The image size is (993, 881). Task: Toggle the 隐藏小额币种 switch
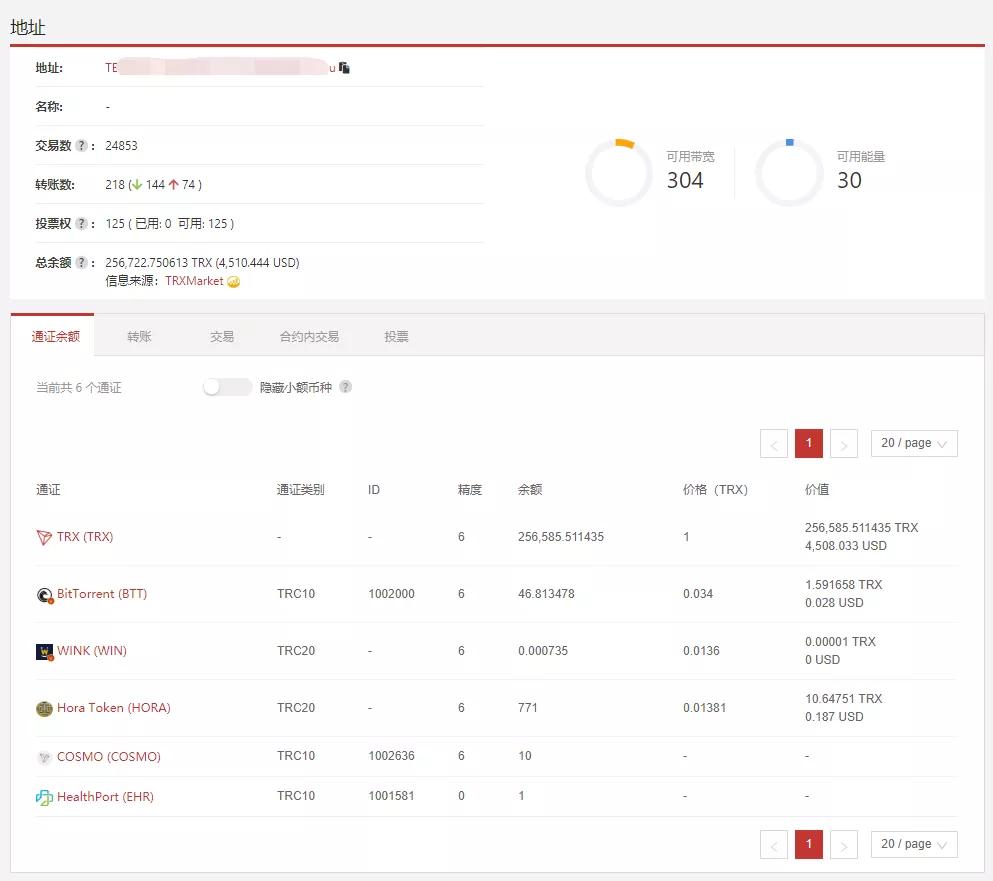coord(227,387)
